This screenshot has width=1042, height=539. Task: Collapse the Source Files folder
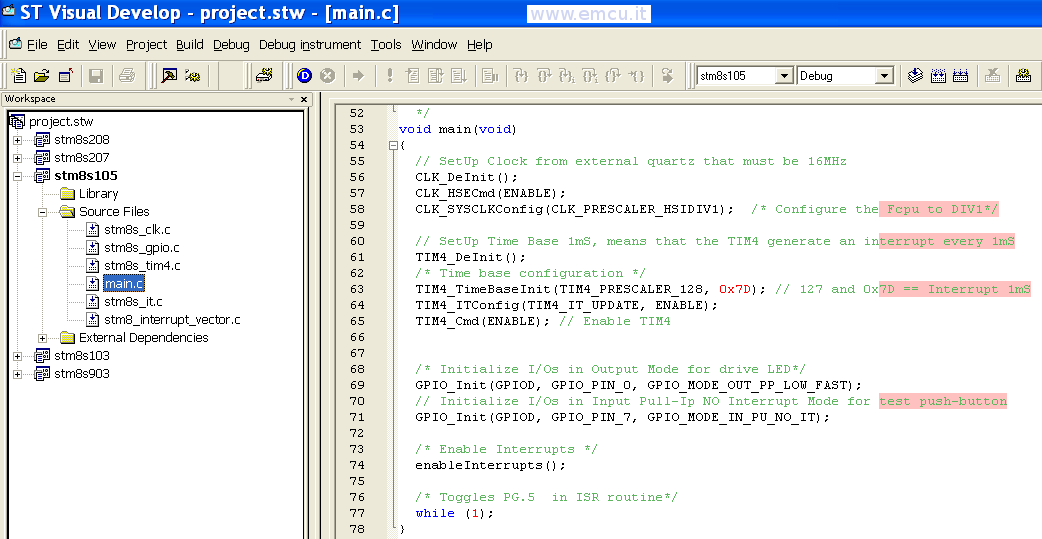tap(43, 212)
